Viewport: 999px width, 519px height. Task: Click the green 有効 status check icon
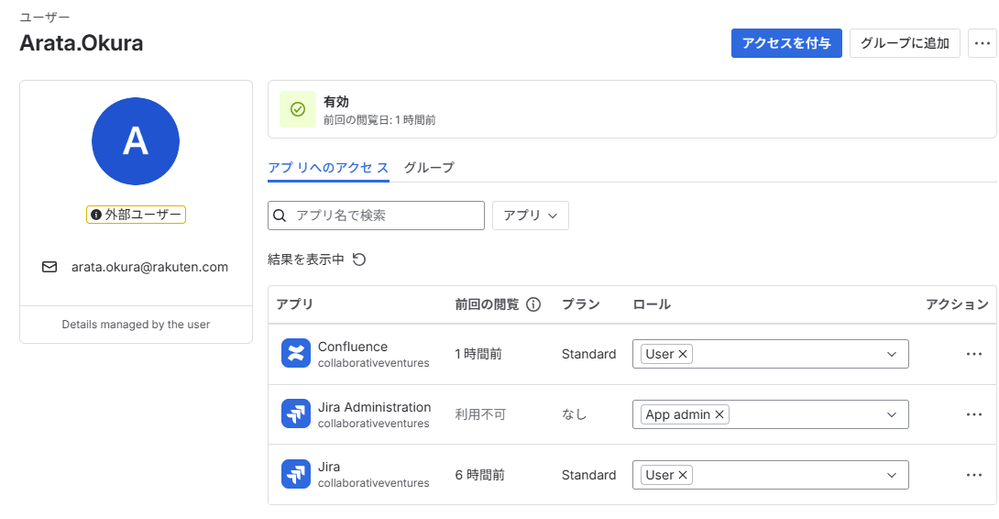298,110
